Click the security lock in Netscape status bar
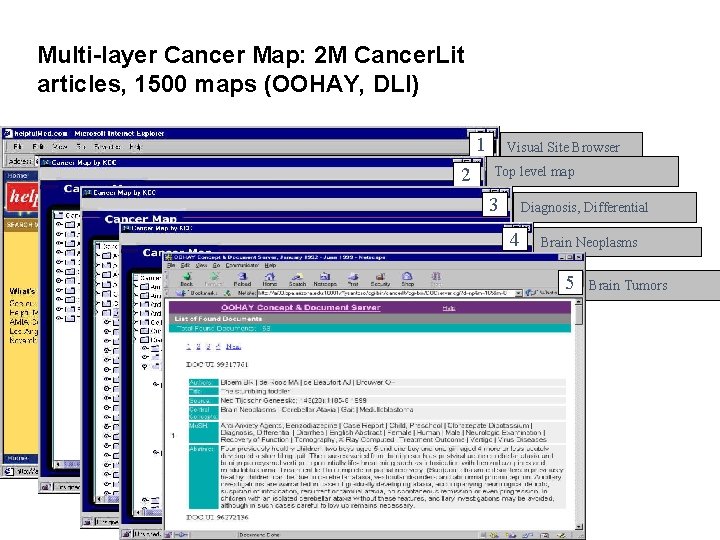Viewport: 720px width, 540px height. click(169, 535)
